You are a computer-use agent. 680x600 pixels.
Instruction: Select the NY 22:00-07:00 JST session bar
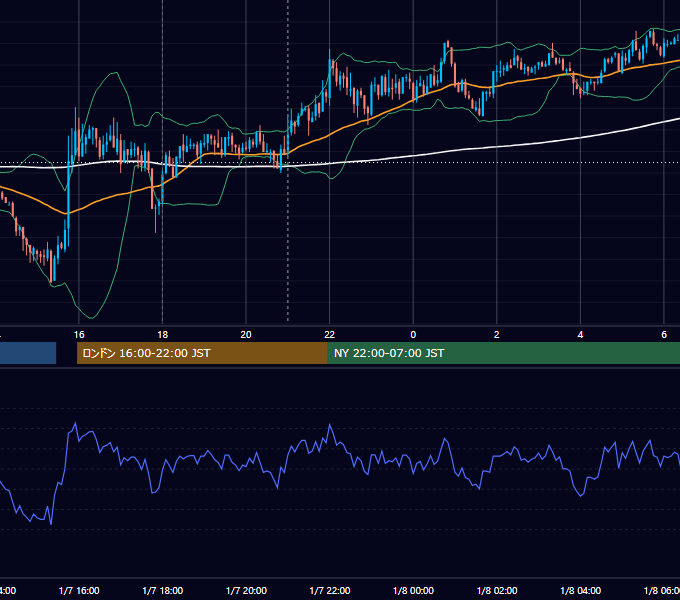pos(503,353)
